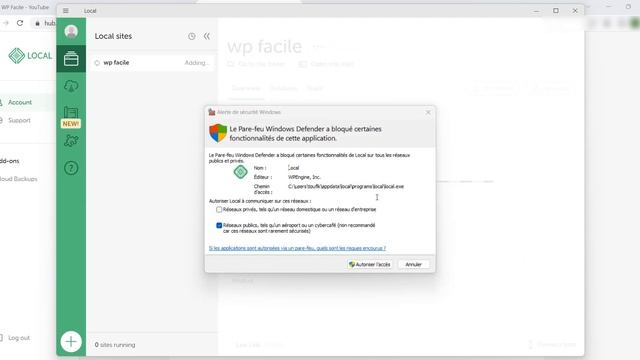This screenshot has width=640, height=360.
Task: Reload the browser page
Action: (x=20, y=23)
